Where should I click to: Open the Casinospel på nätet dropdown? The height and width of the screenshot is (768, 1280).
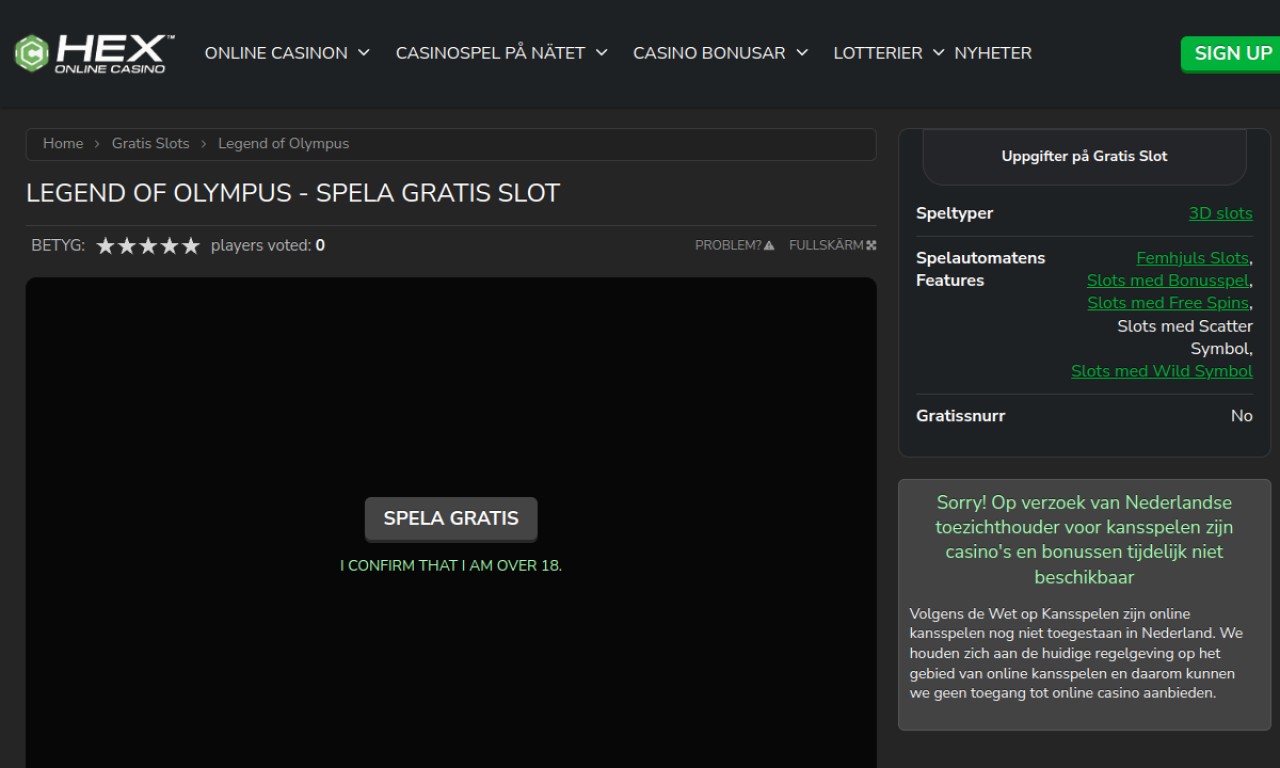[601, 53]
